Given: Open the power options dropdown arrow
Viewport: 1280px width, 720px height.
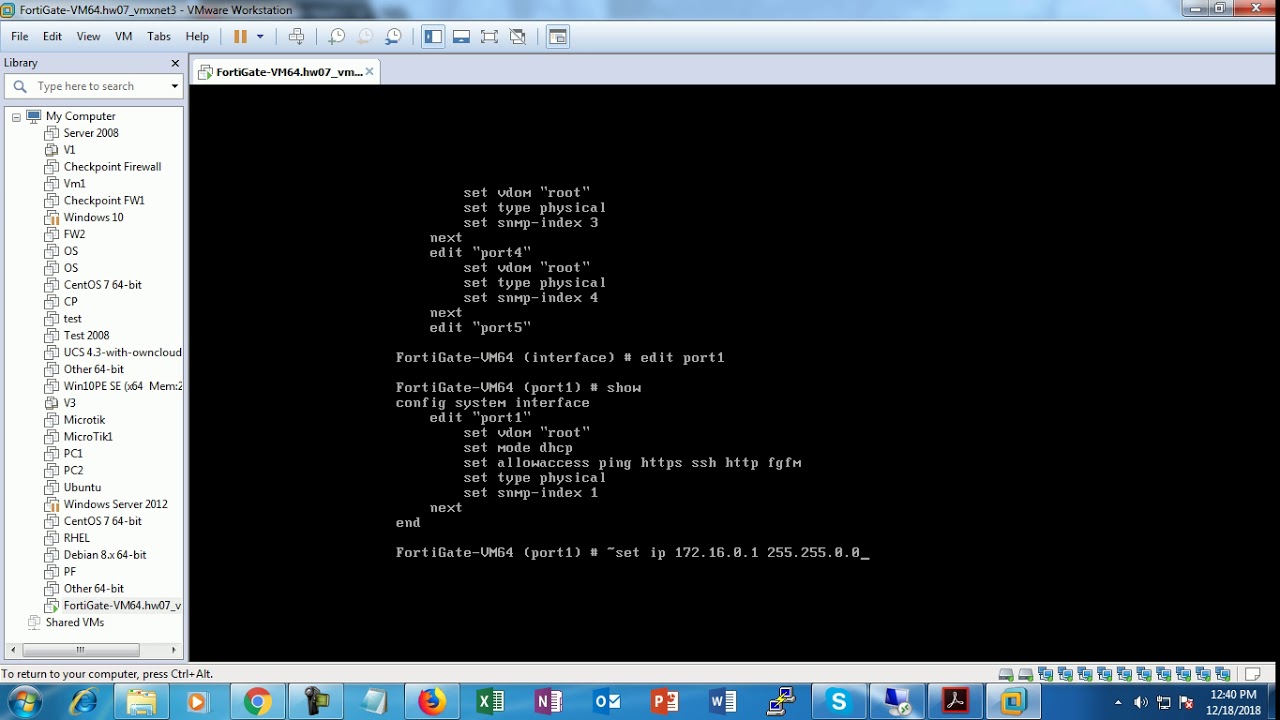Looking at the screenshot, I should click(260, 36).
